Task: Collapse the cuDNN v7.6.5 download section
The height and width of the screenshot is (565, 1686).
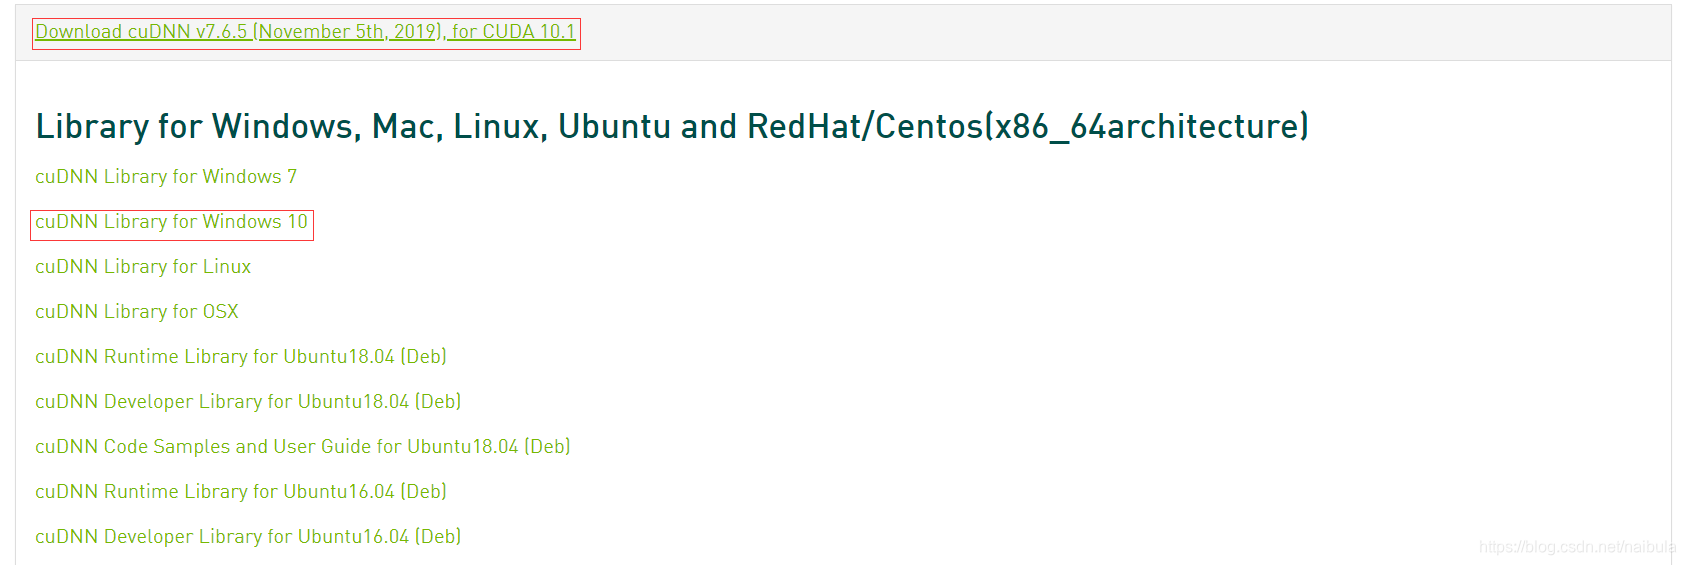Action: coord(305,32)
